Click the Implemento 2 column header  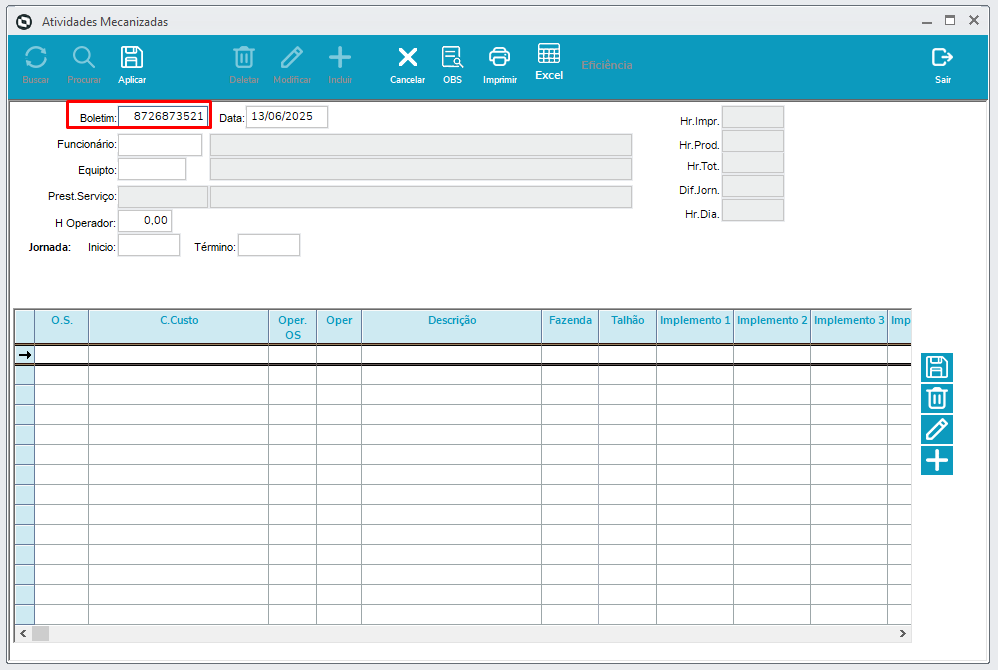click(x=772, y=326)
